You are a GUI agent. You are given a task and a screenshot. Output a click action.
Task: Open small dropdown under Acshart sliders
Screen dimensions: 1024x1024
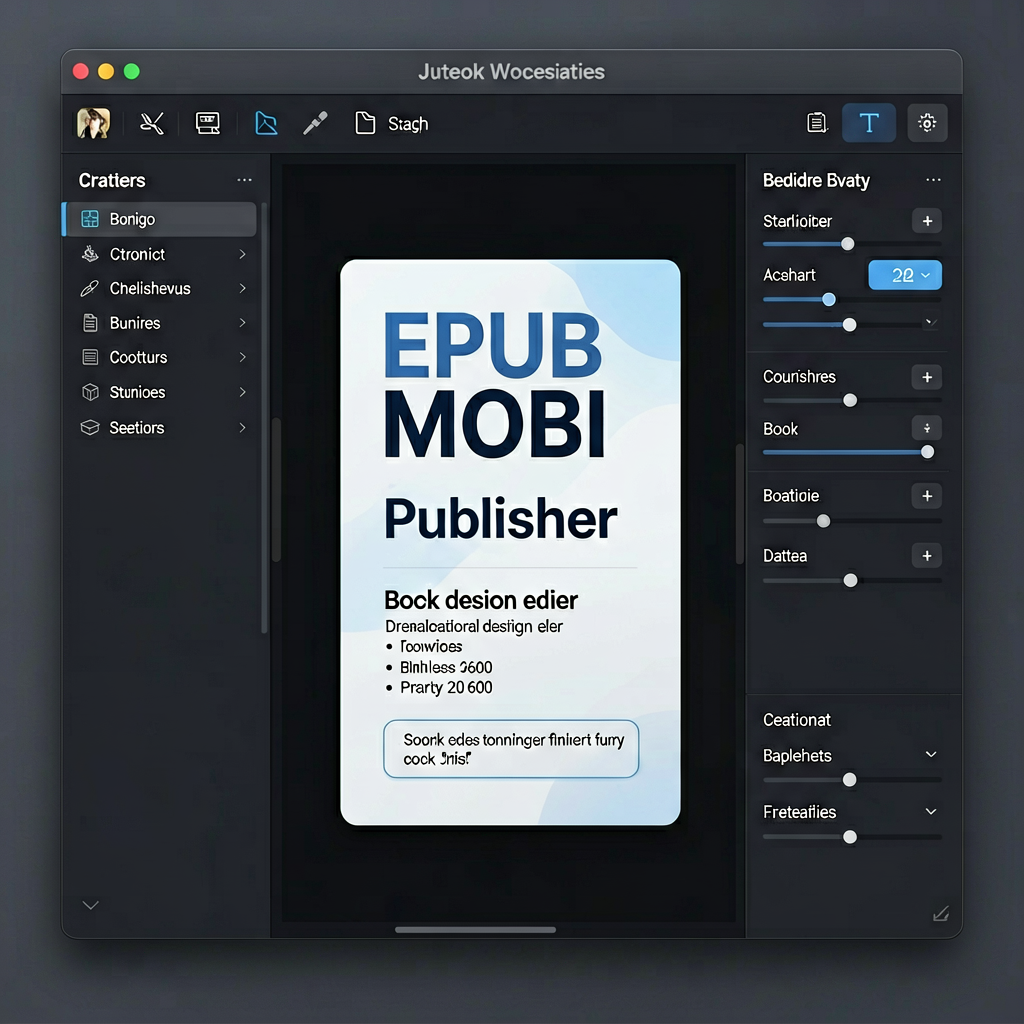pyautogui.click(x=931, y=322)
